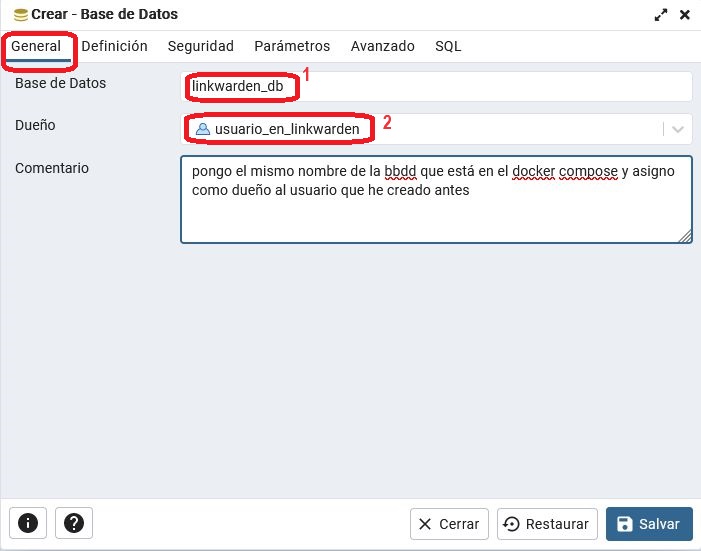Open the info icon button

pos(29,523)
